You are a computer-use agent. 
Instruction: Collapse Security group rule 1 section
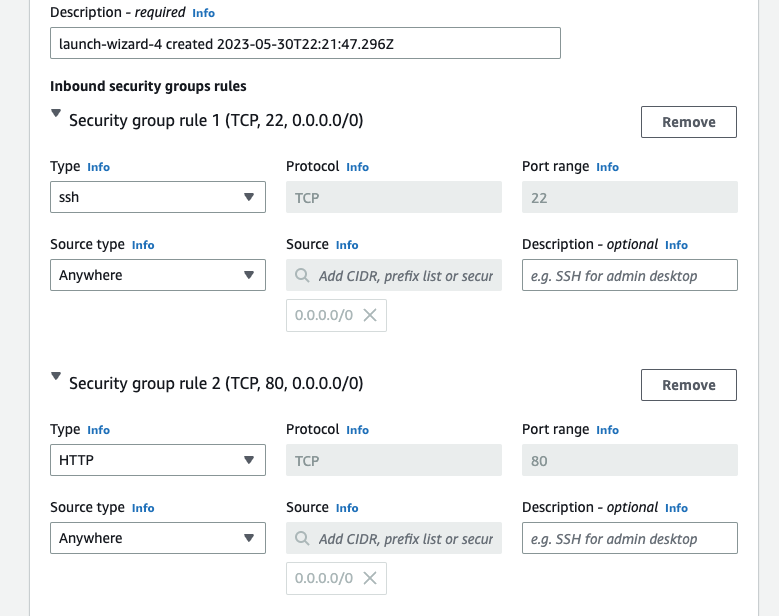(x=56, y=114)
